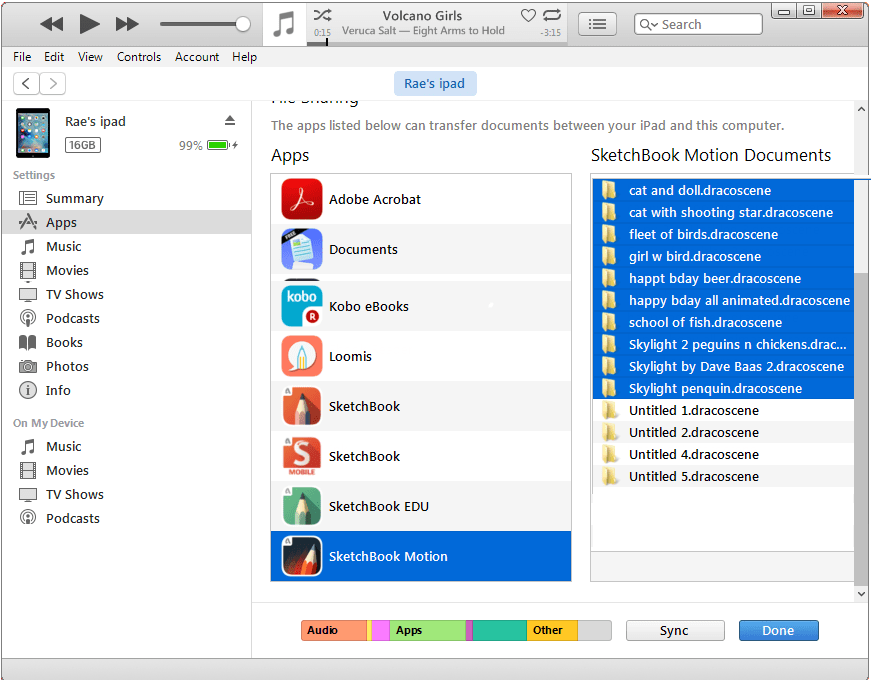Select Loomis app icon

[x=302, y=356]
